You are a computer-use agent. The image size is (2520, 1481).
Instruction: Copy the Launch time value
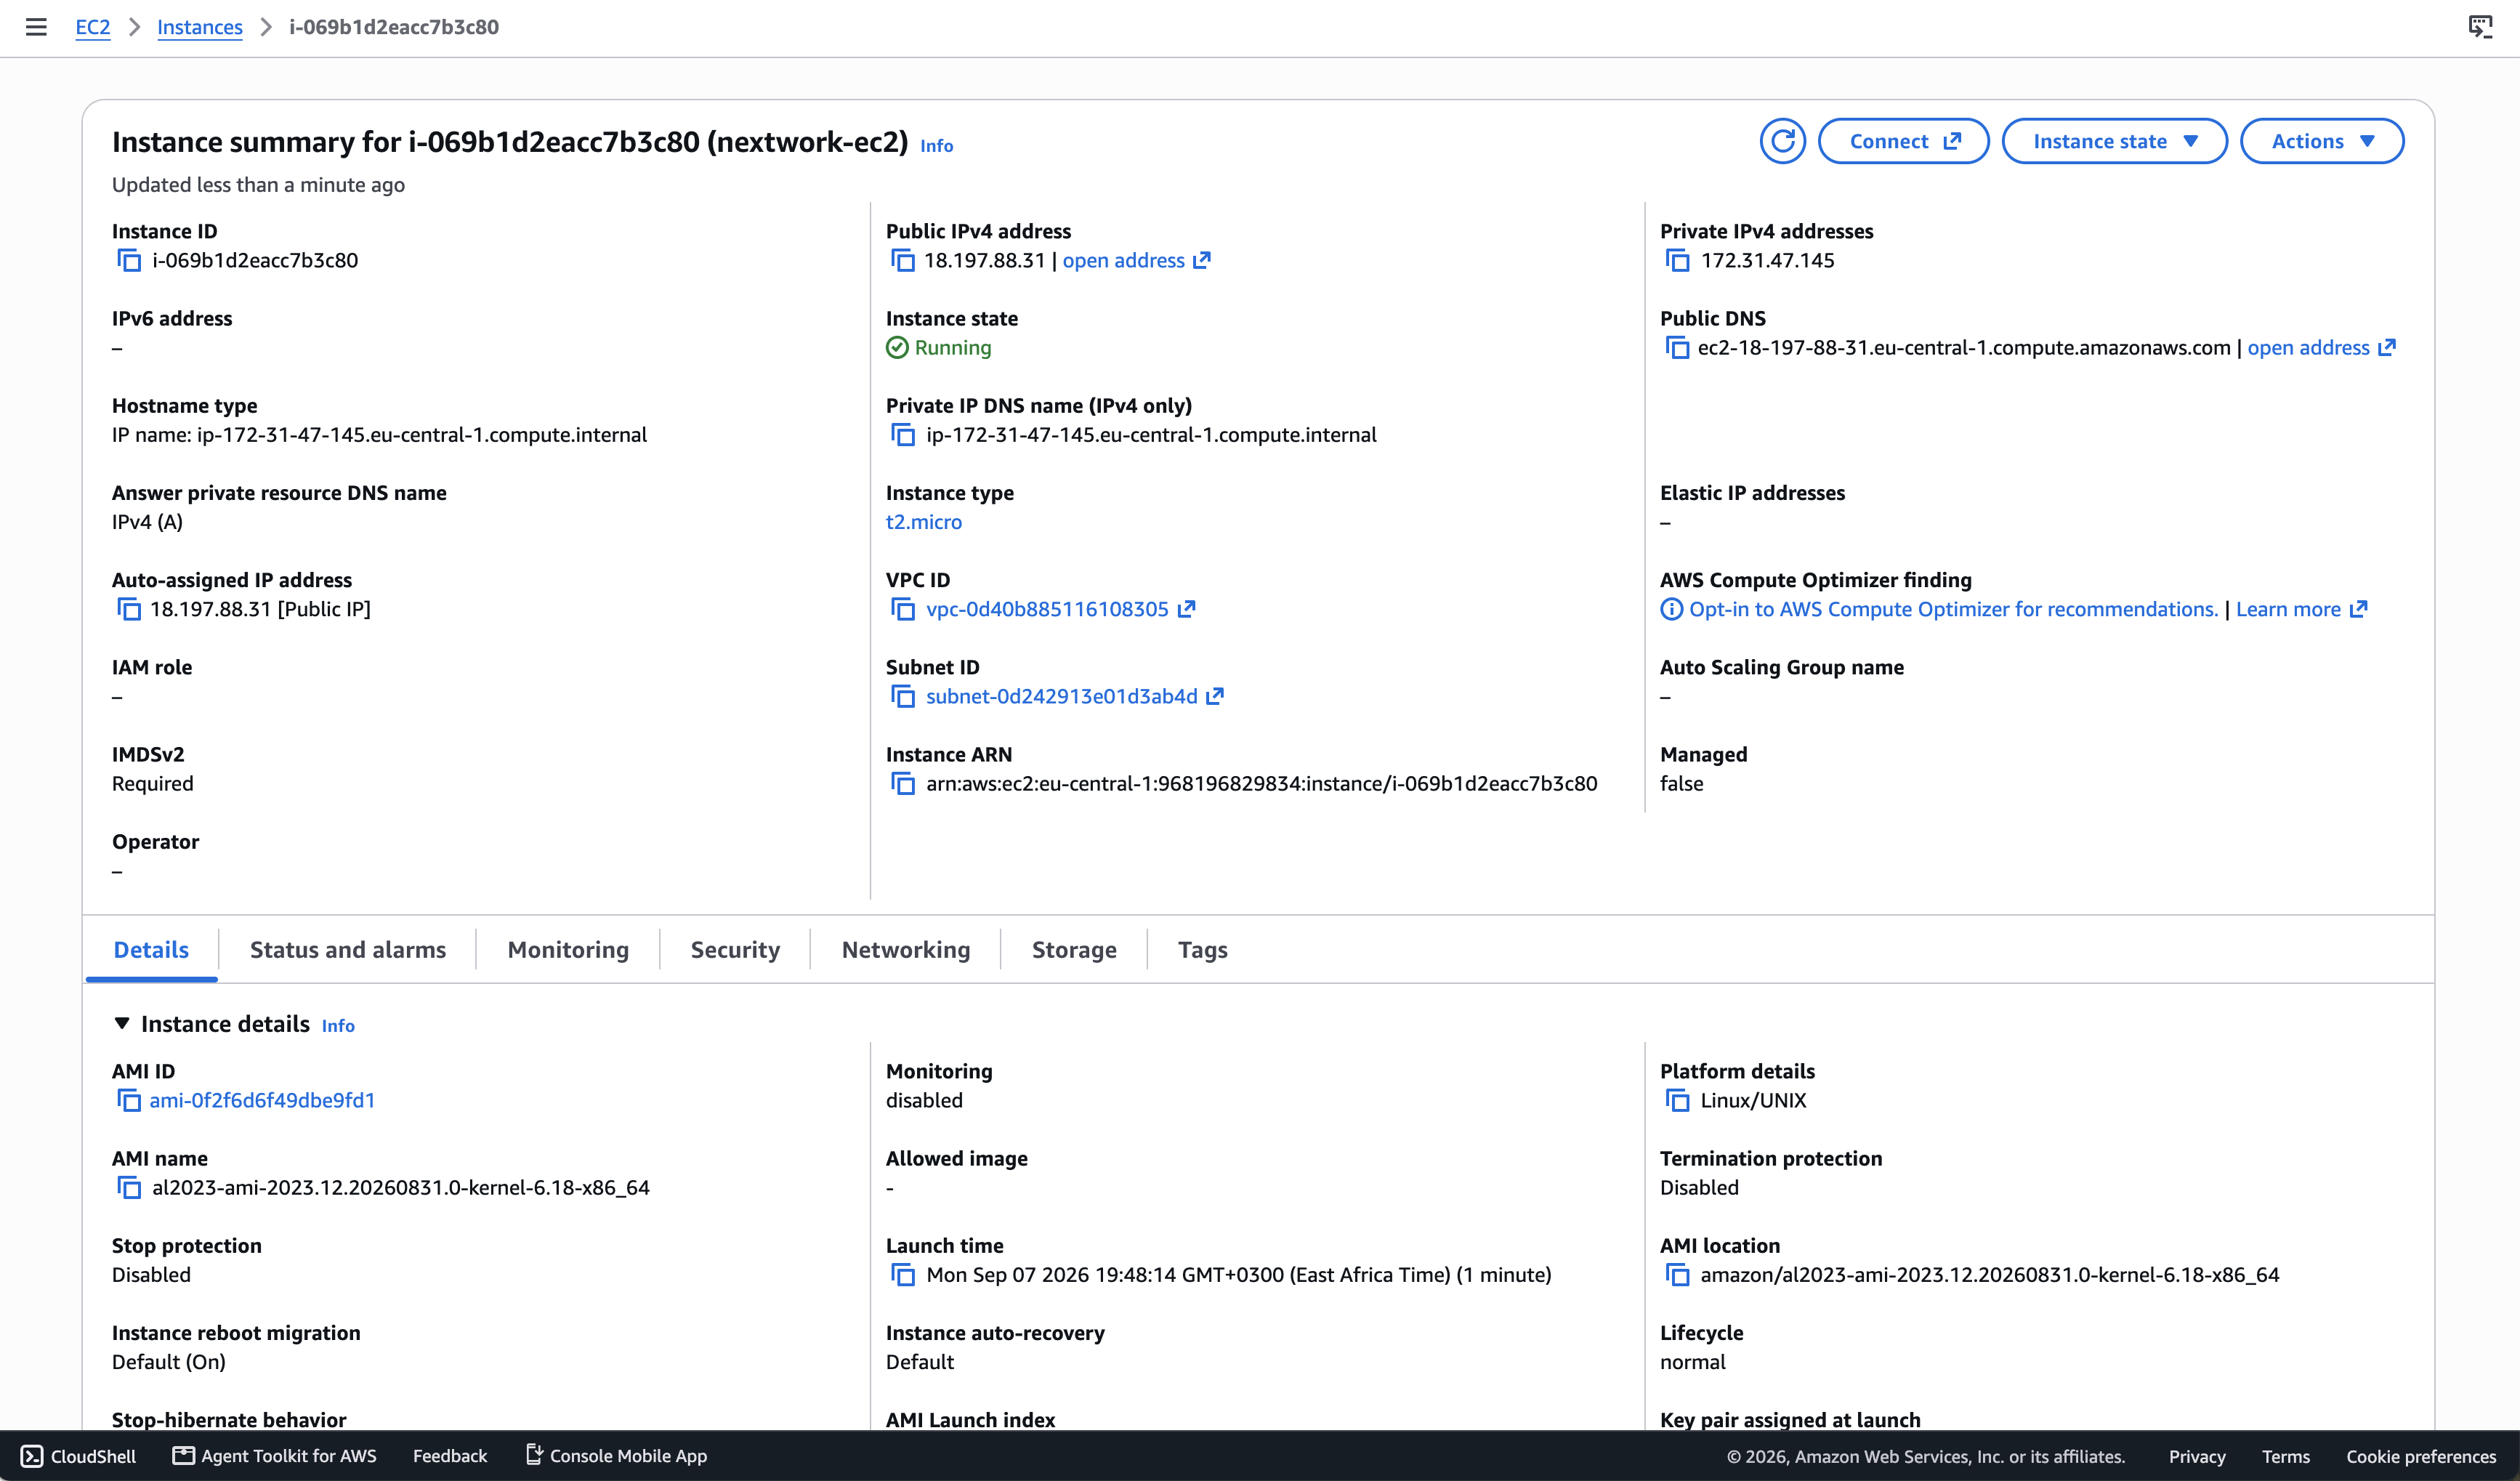[903, 1275]
